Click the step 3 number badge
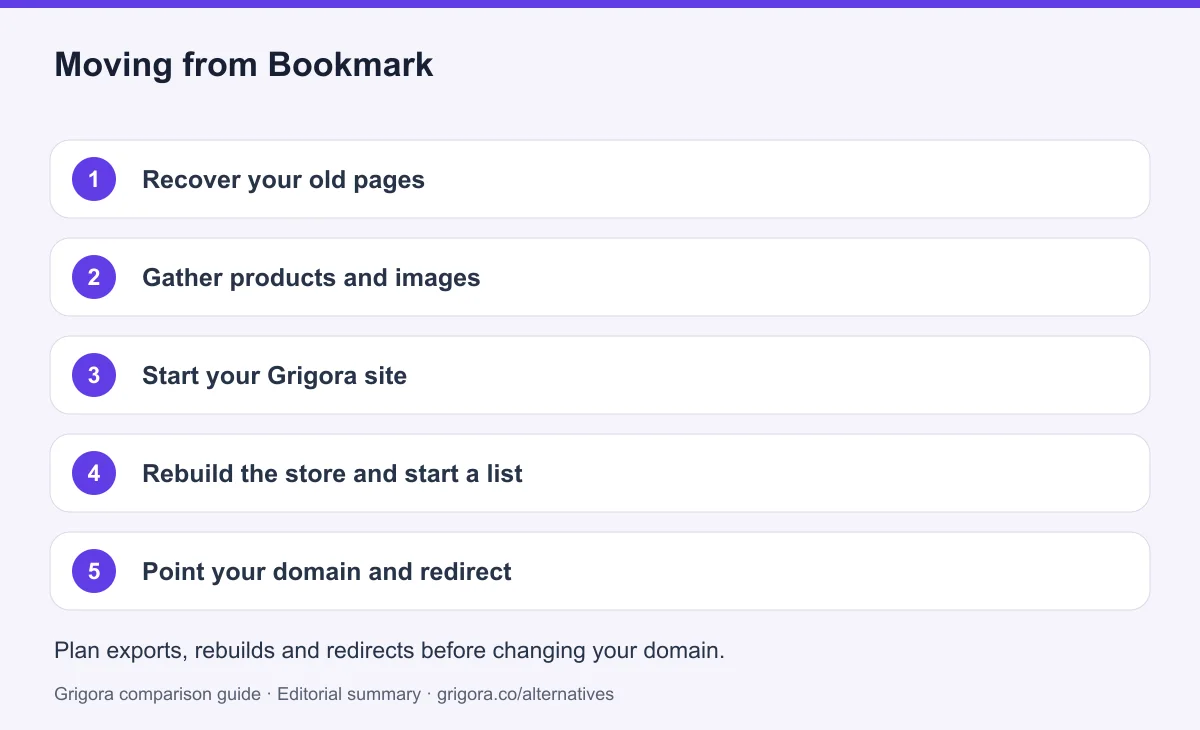This screenshot has height=730, width=1200. [x=94, y=375]
